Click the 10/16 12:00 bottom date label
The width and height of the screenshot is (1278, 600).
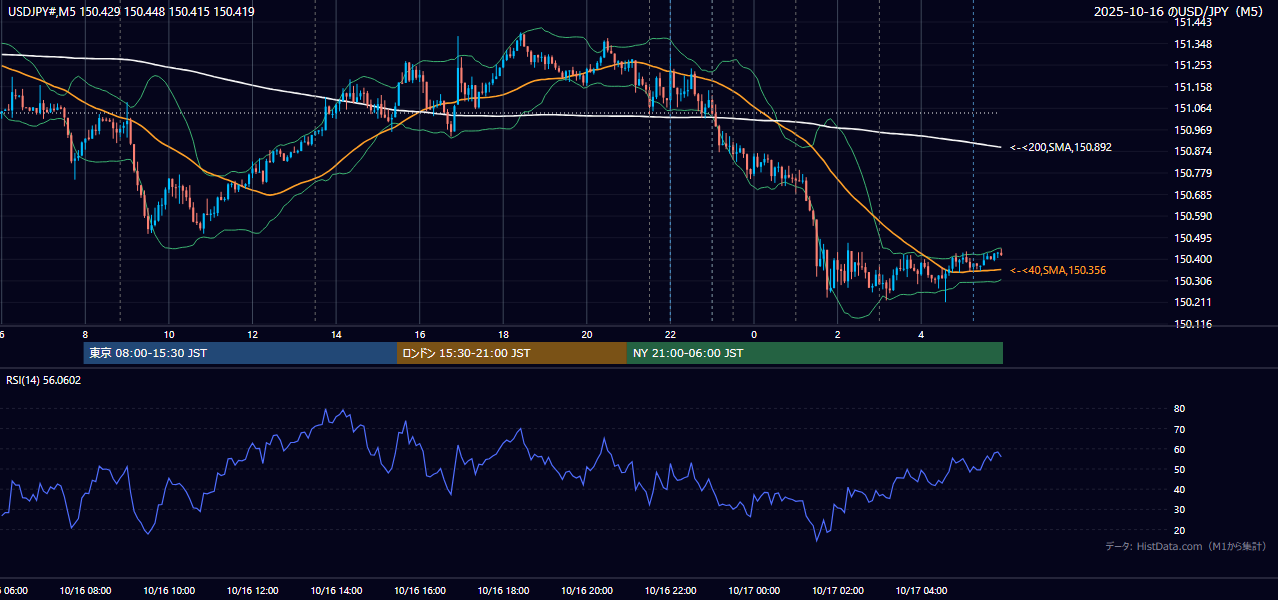253,591
